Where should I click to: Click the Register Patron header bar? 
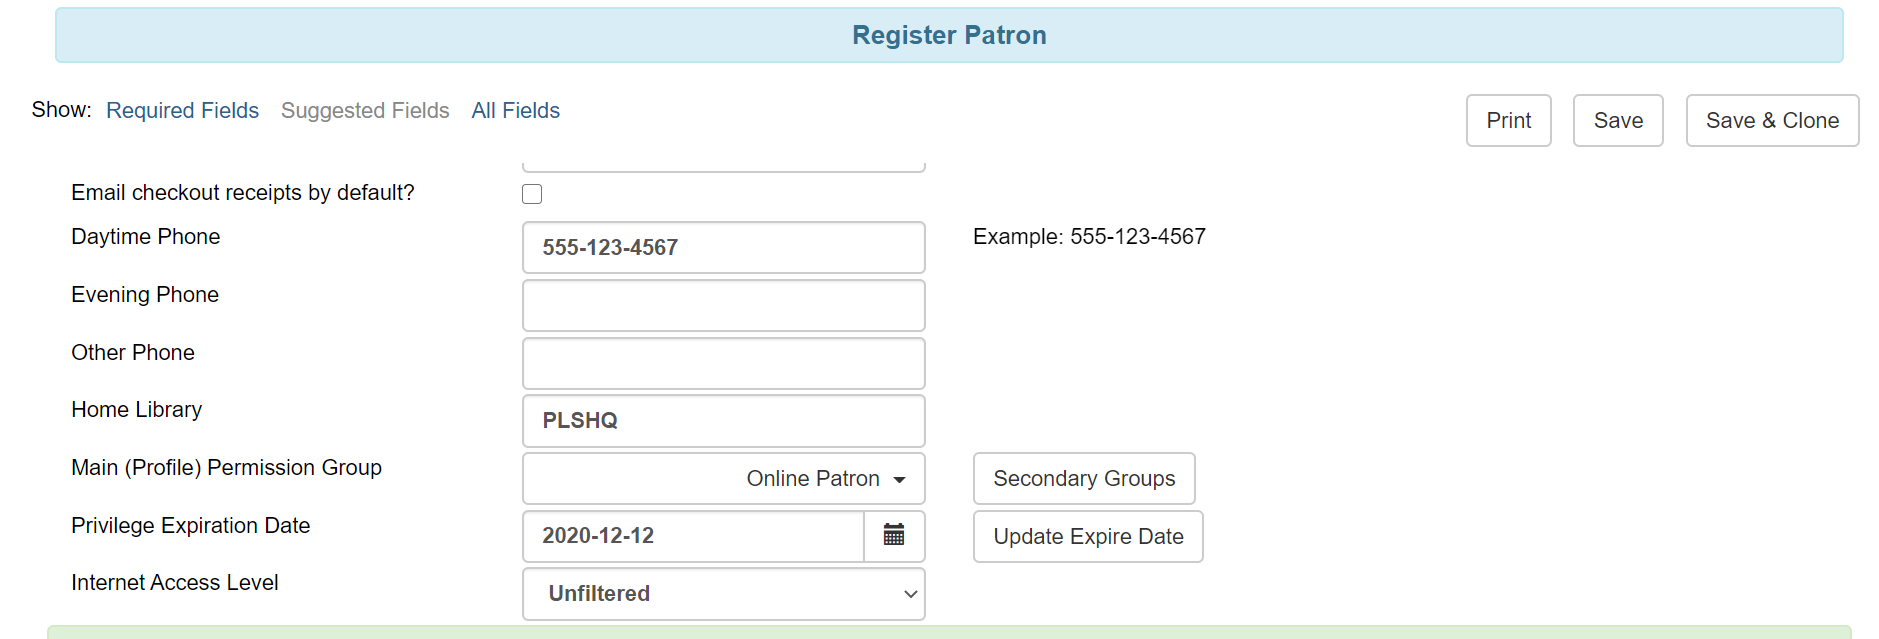949,35
